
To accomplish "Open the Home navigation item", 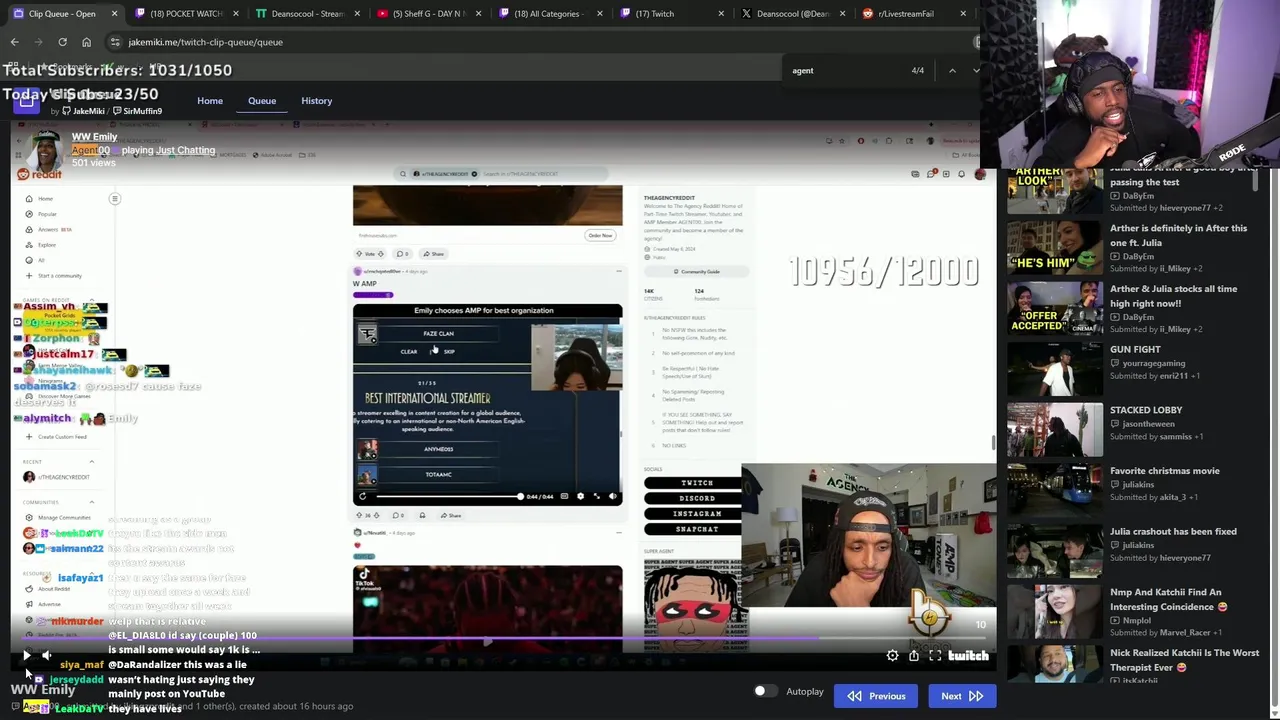I will tap(210, 101).
